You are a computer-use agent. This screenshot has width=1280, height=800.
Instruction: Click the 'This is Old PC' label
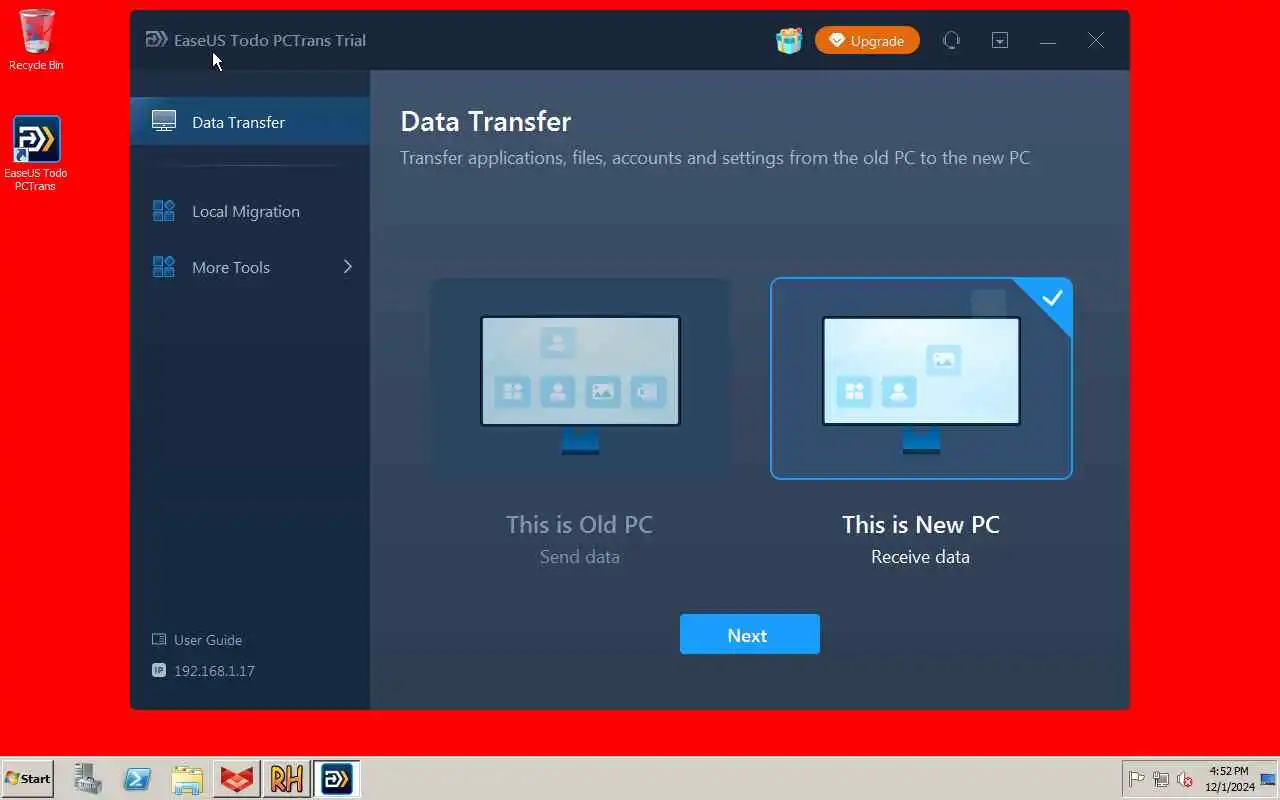pyautogui.click(x=579, y=524)
